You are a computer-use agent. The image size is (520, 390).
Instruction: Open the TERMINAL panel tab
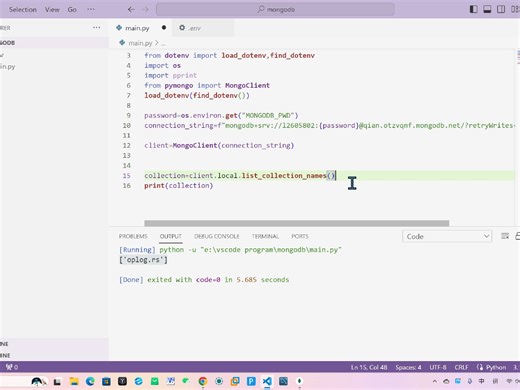pyautogui.click(x=265, y=236)
